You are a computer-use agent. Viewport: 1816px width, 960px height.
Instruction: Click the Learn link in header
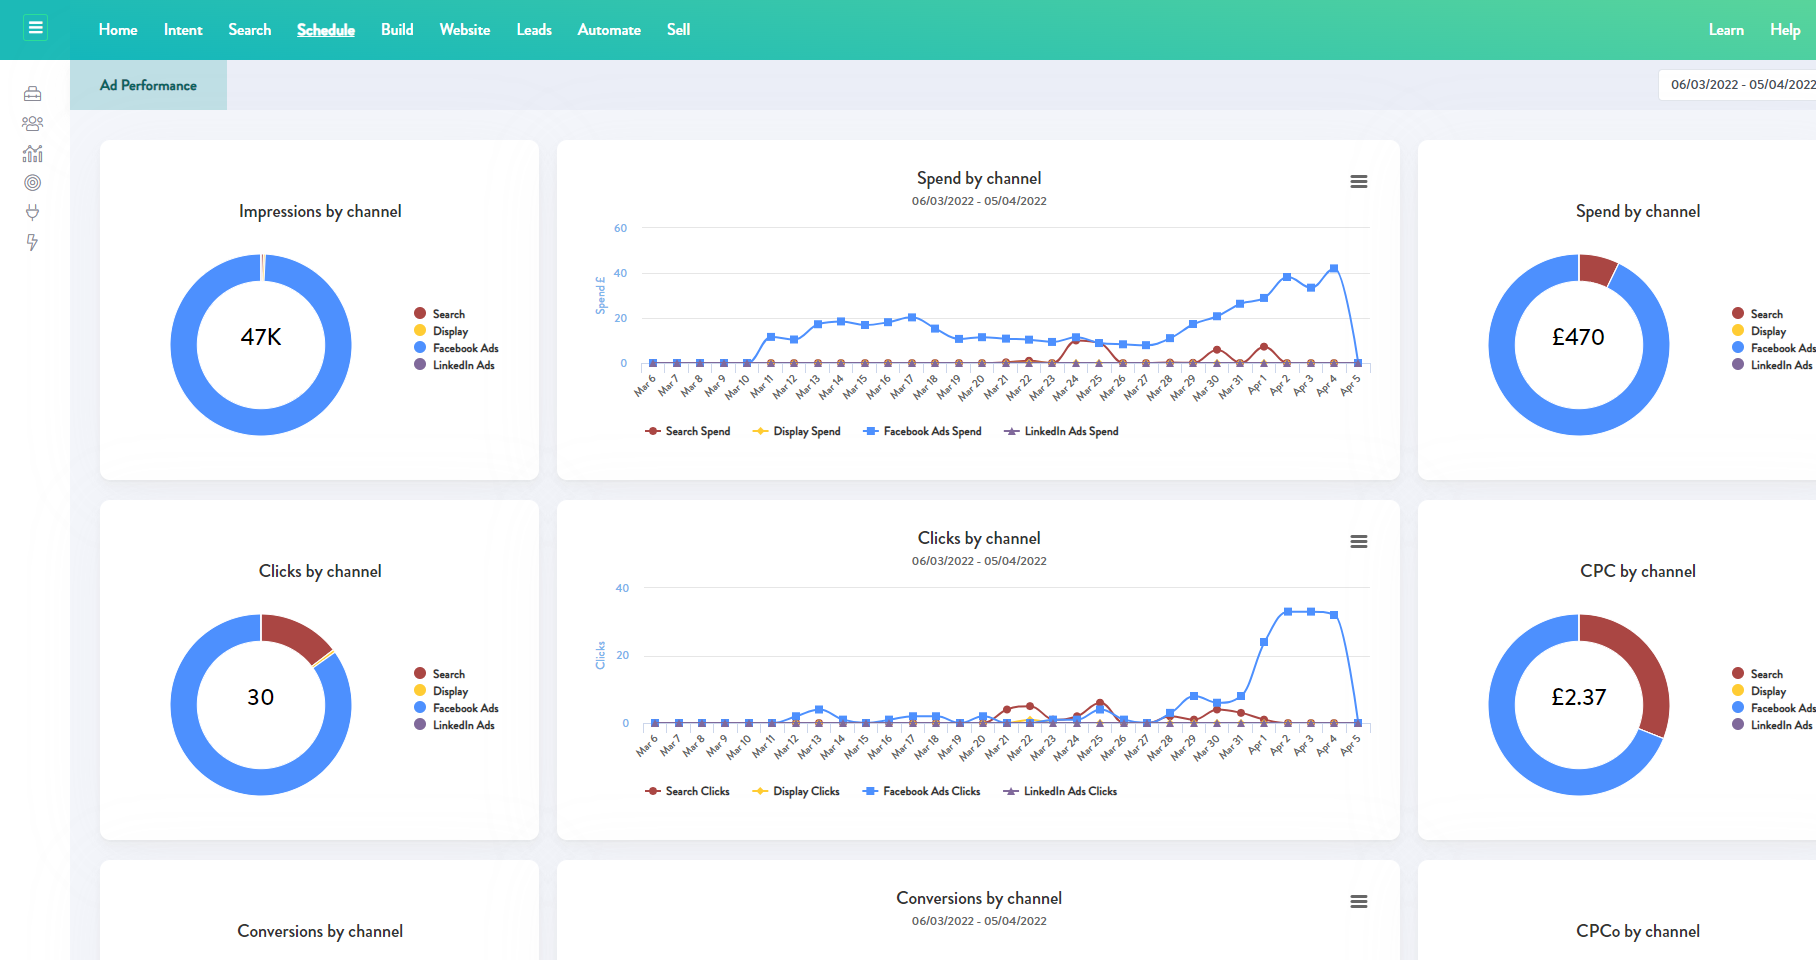(1725, 30)
